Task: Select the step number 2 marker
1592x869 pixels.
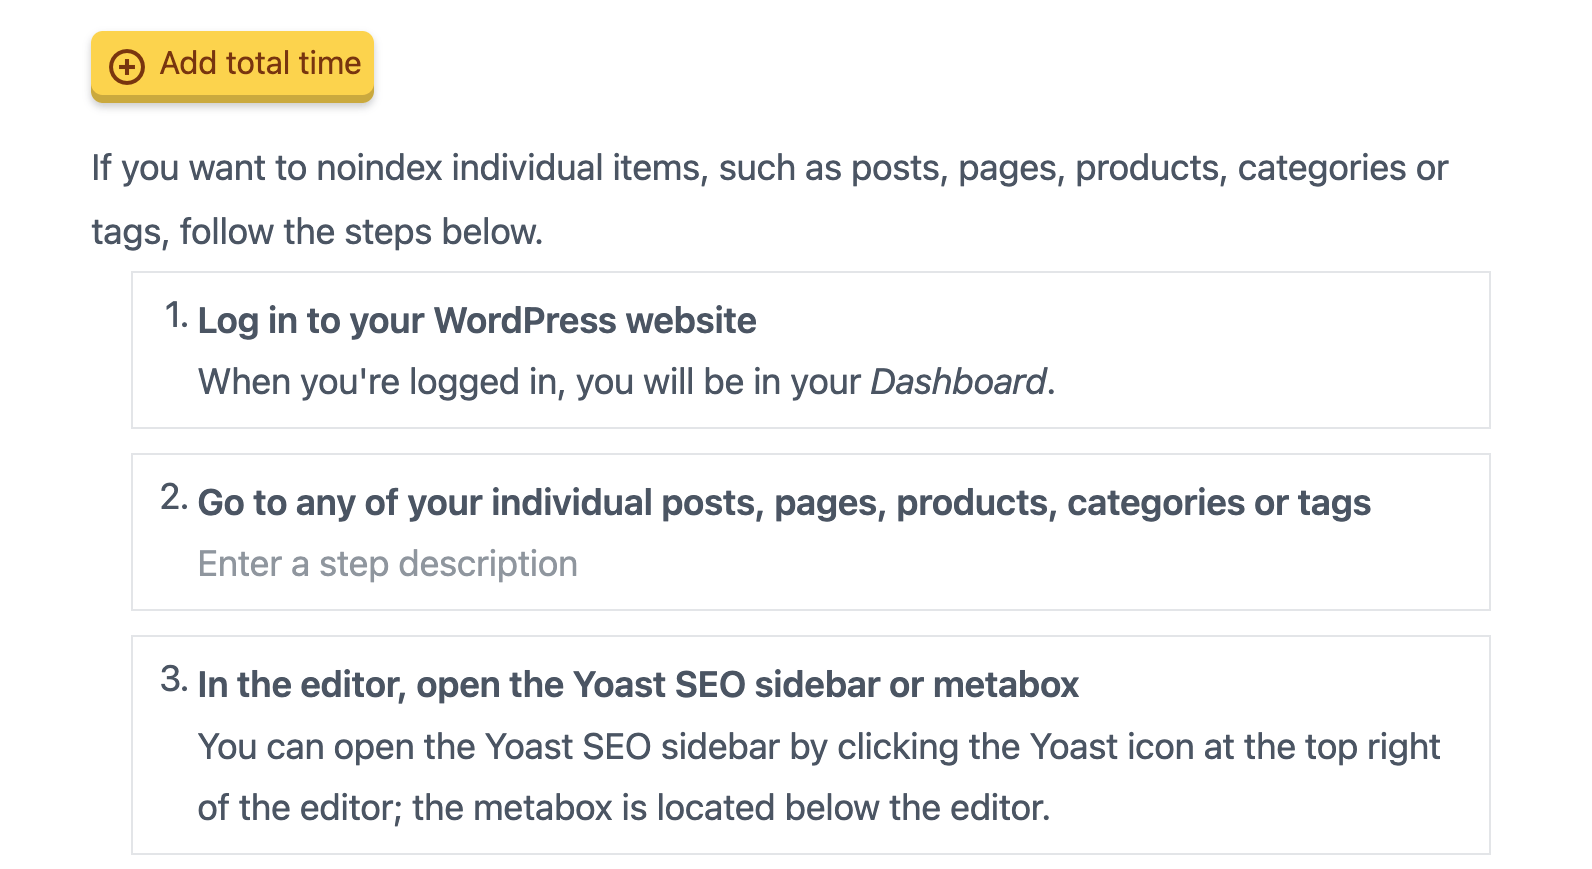Action: coord(174,498)
